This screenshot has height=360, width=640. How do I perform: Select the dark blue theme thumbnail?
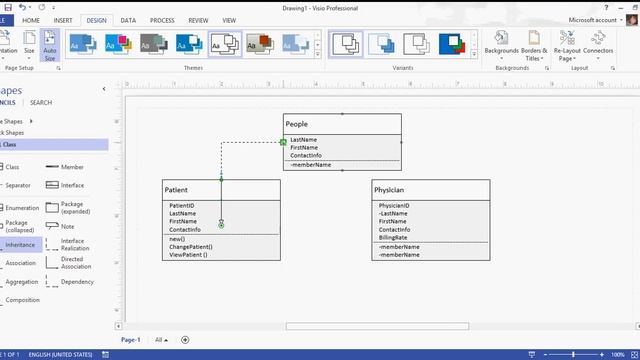pos(189,44)
